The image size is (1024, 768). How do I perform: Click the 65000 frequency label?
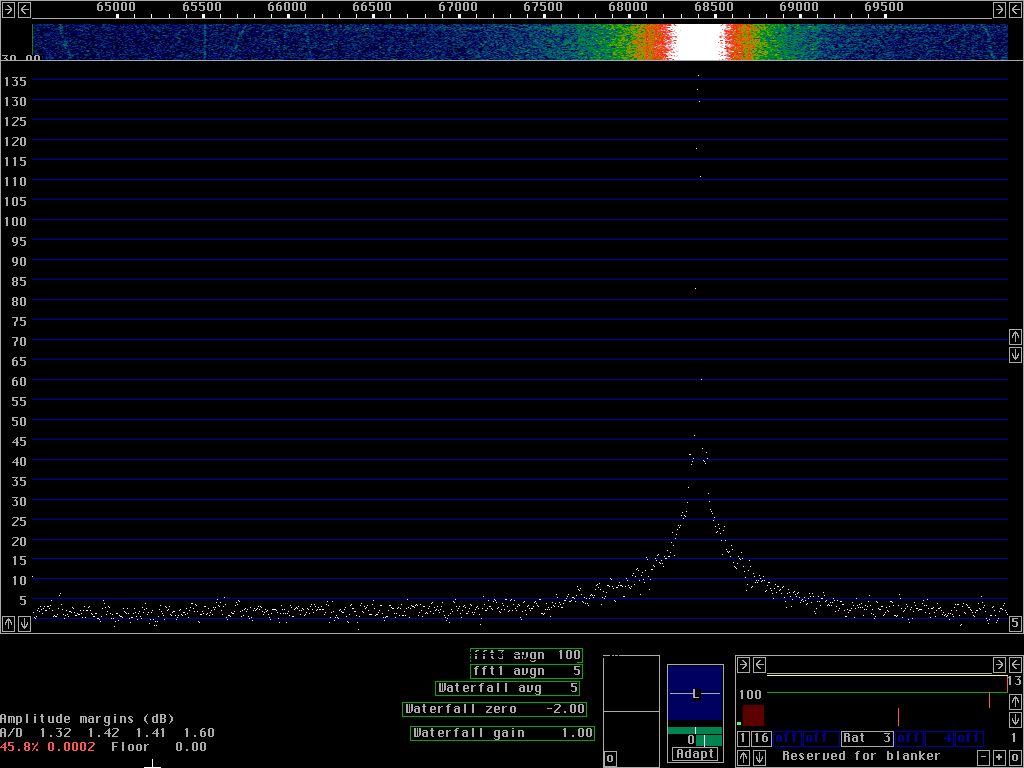point(116,7)
